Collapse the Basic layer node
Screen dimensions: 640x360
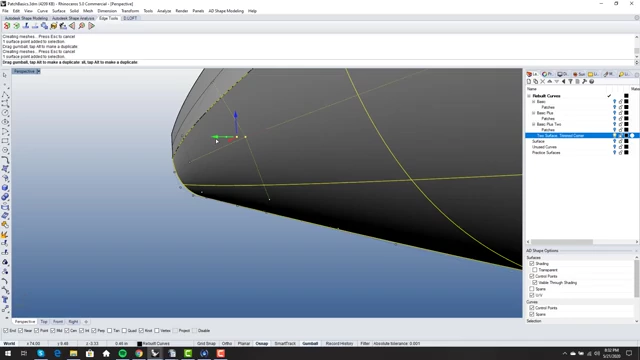(x=533, y=102)
